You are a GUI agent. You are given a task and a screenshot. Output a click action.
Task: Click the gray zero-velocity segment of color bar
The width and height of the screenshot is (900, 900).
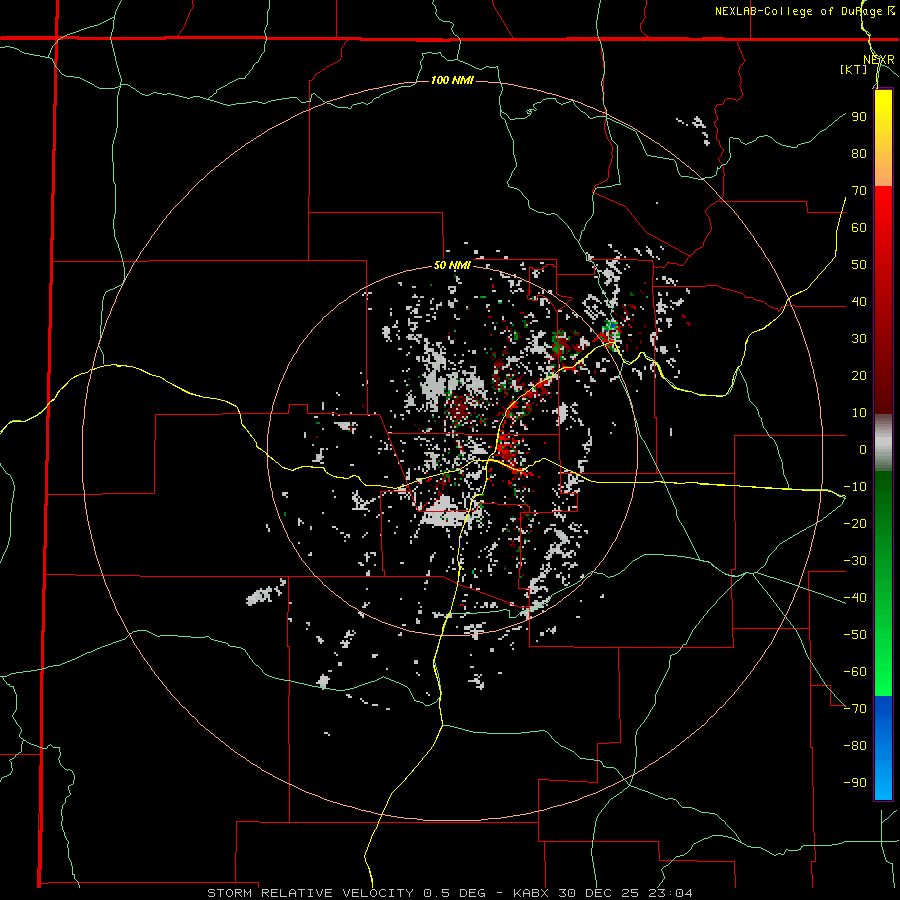[x=883, y=443]
